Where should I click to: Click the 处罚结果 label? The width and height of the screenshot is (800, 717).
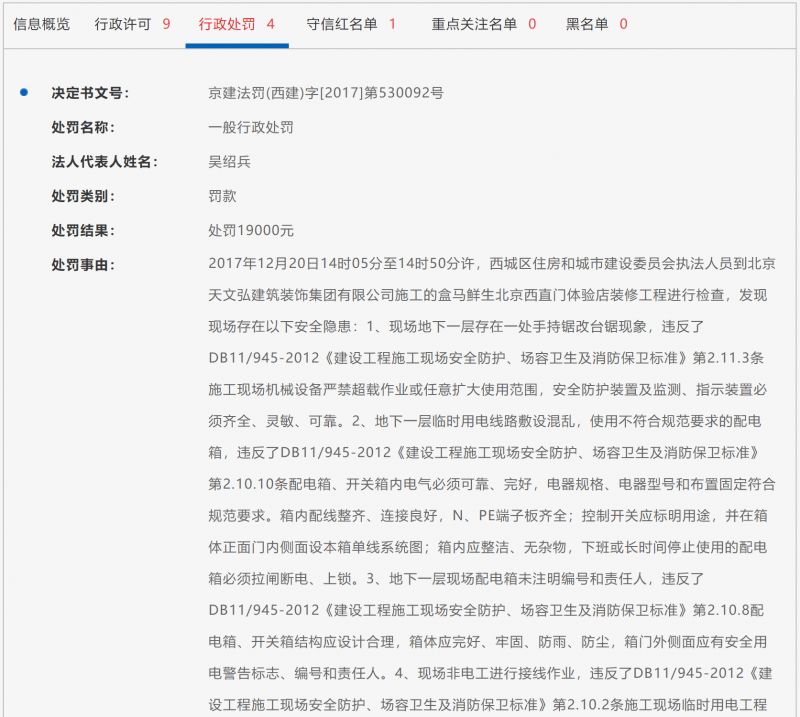(x=83, y=230)
